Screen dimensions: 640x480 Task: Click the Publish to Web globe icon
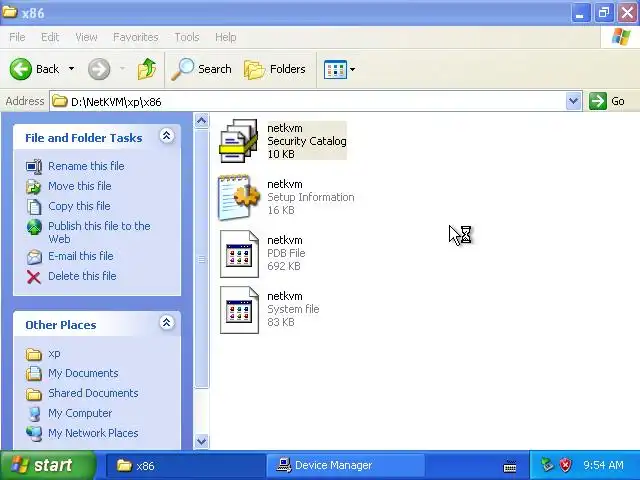(34, 227)
